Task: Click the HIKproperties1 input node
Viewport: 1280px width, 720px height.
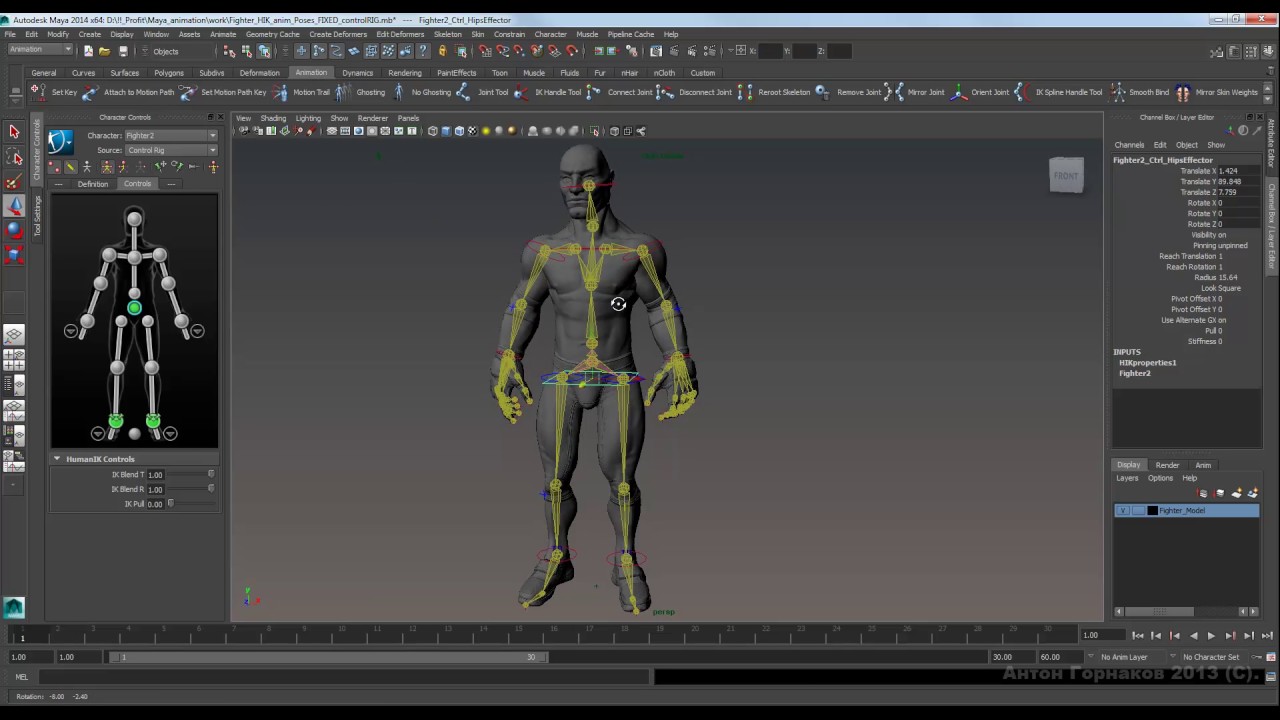Action: [1147, 363]
